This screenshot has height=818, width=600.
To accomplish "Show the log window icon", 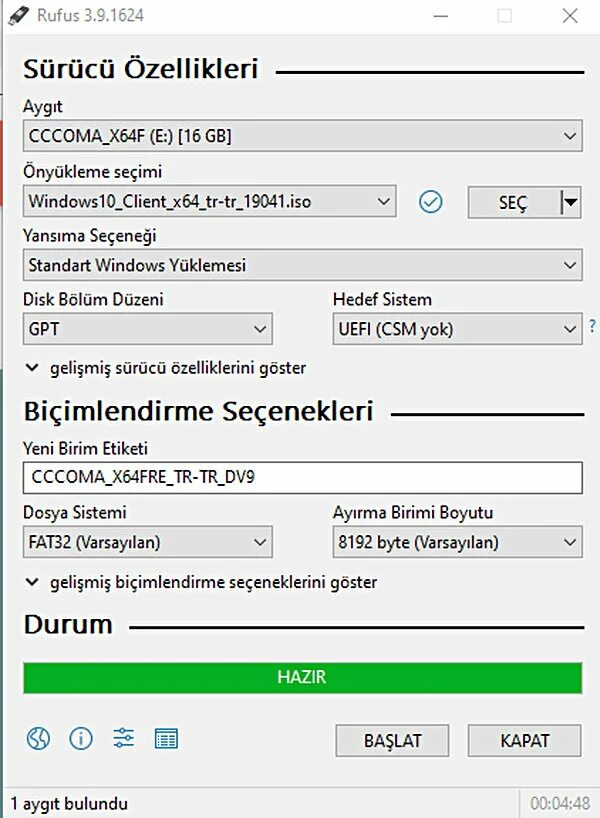I will tap(166, 739).
